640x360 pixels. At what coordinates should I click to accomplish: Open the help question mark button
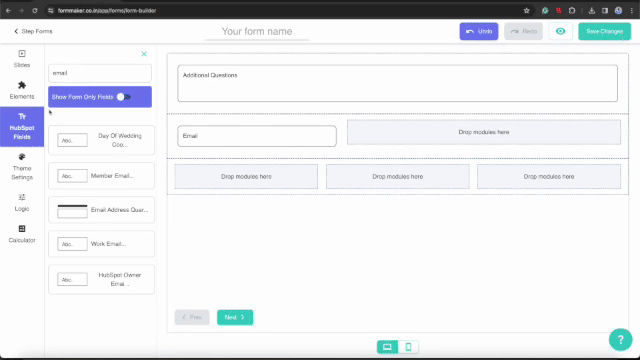coord(620,339)
